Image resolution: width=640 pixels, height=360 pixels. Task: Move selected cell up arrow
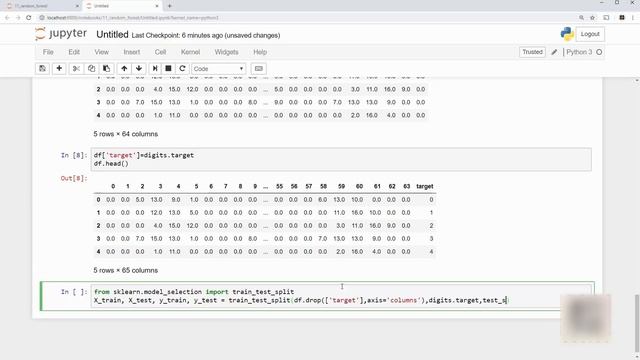click(124, 69)
